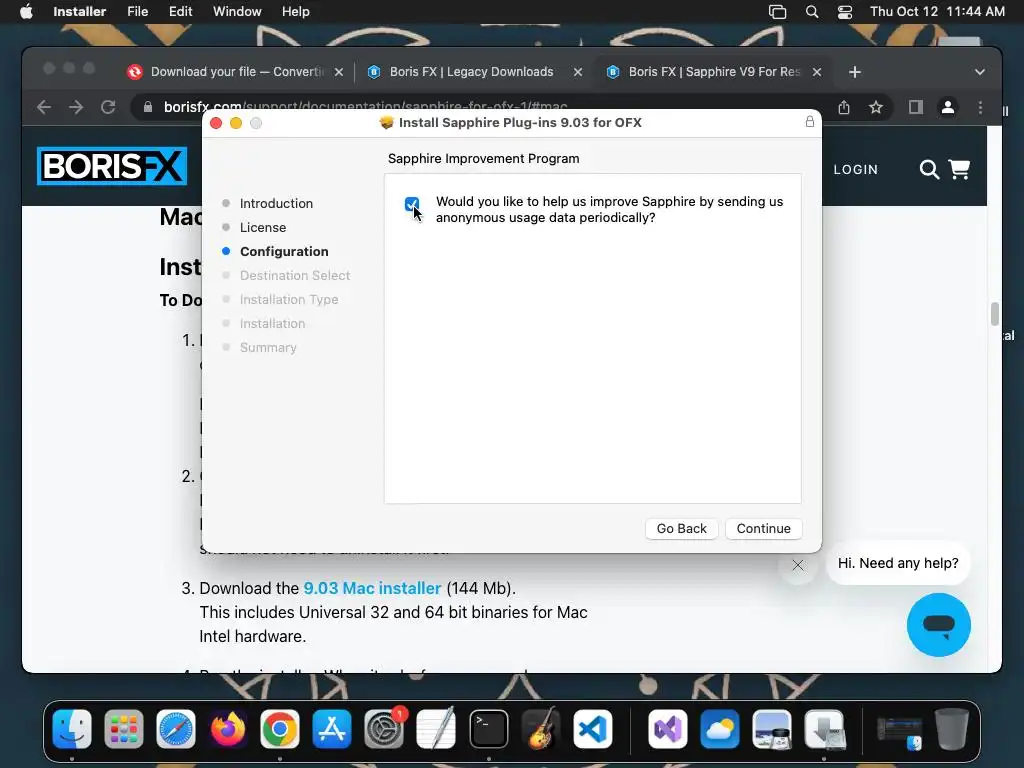Open System Preferences from the Dock
1024x768 pixels.
click(384, 729)
